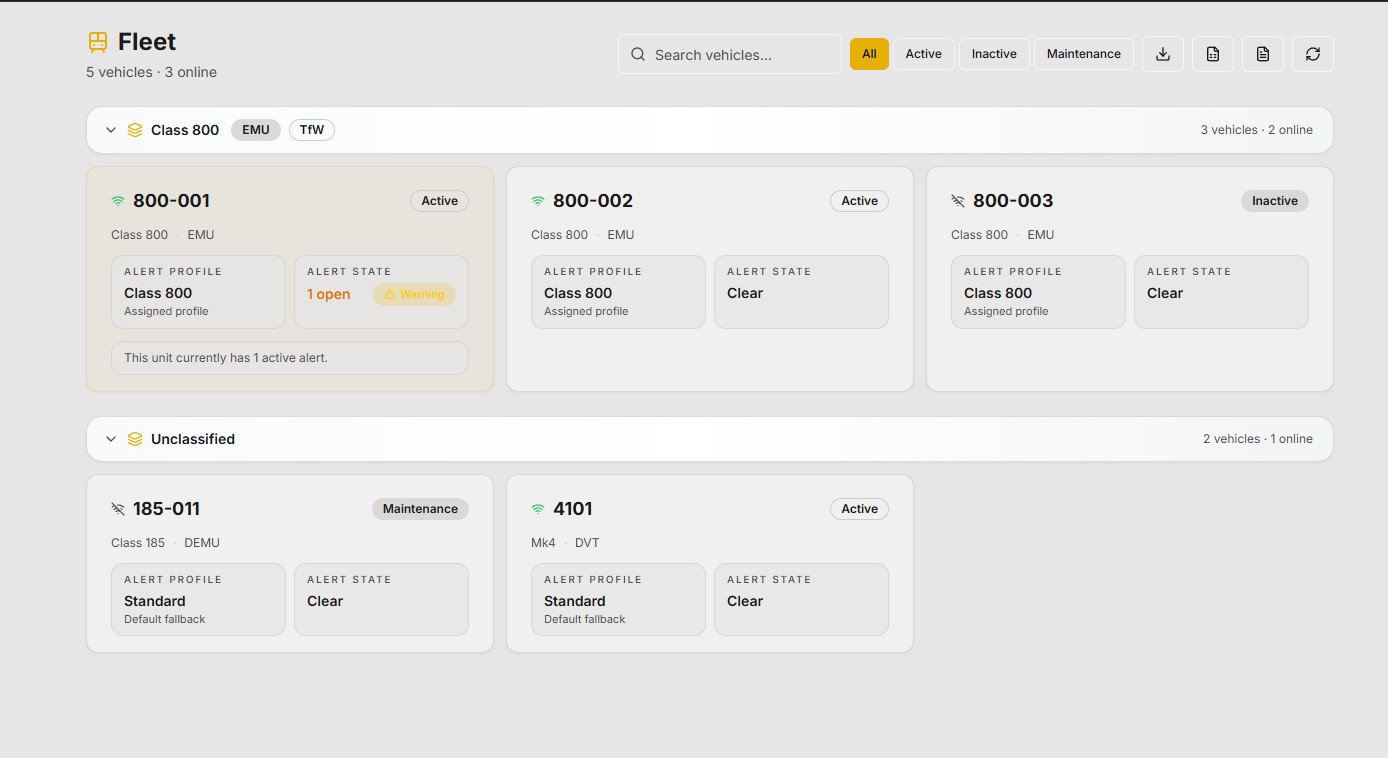Screen dimensions: 1388x758
Task: Click Alert State Clear box of 185-011
Action: [381, 600]
